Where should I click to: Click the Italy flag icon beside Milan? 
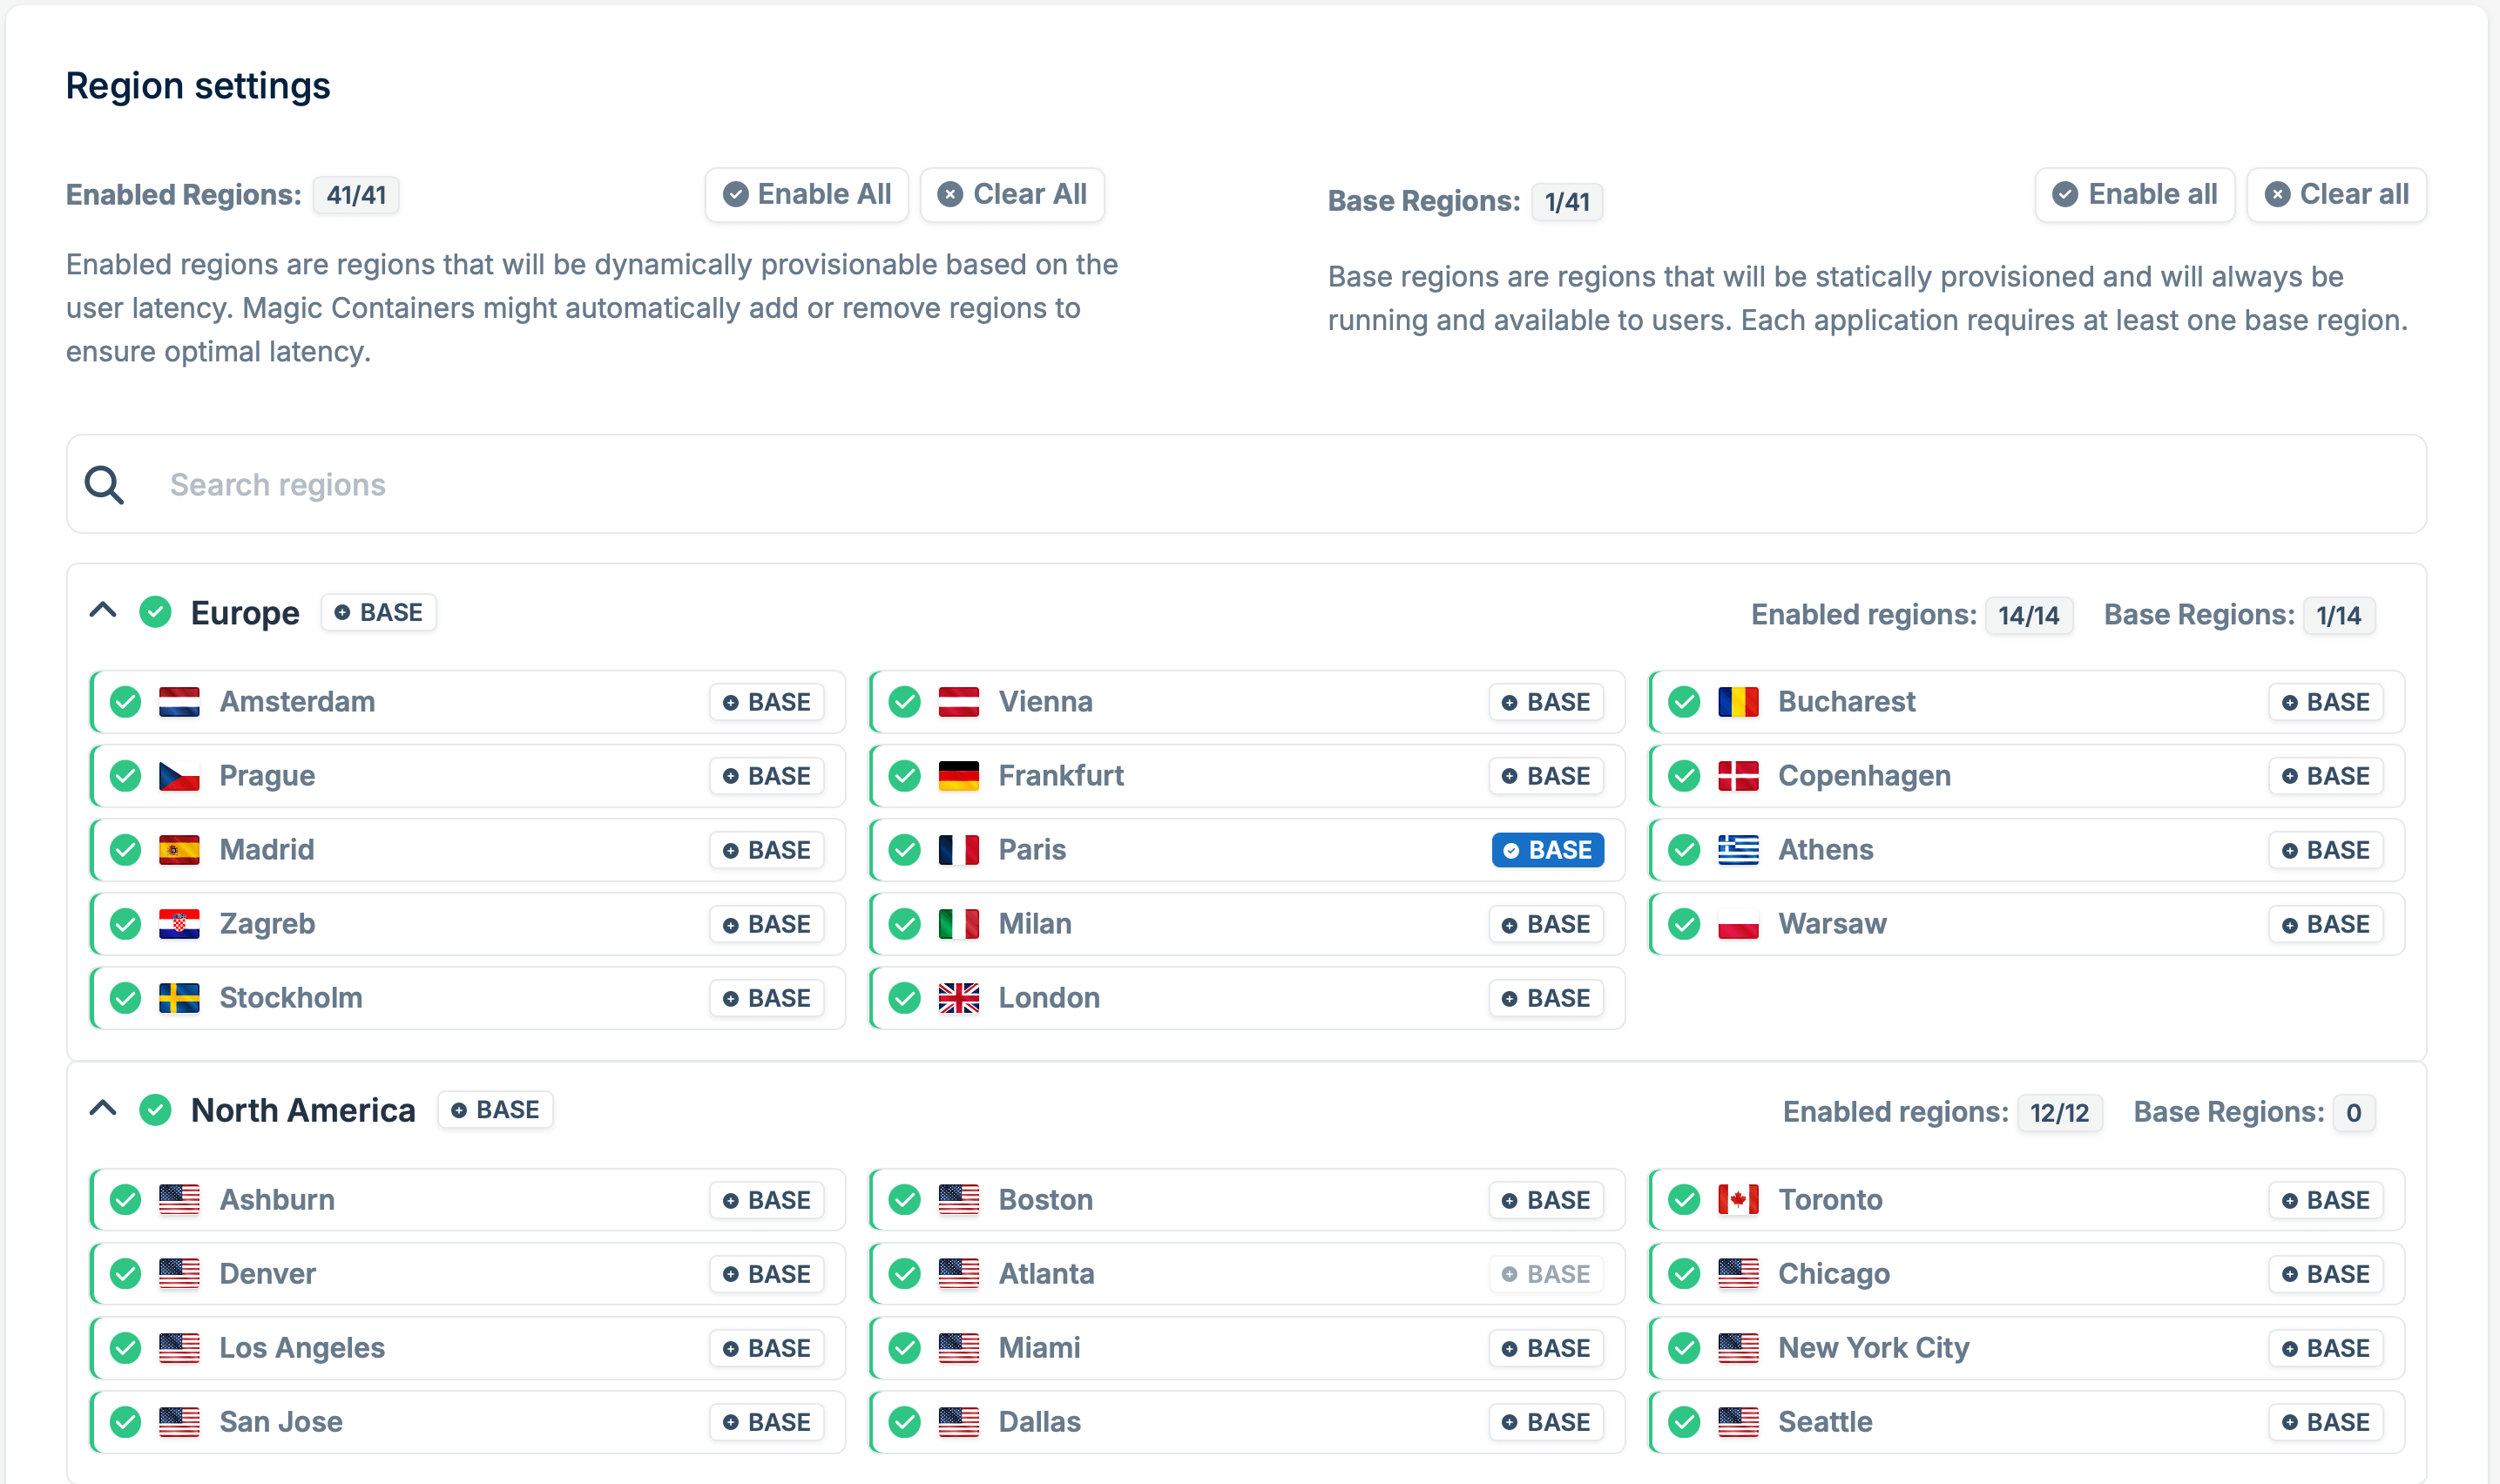point(958,924)
